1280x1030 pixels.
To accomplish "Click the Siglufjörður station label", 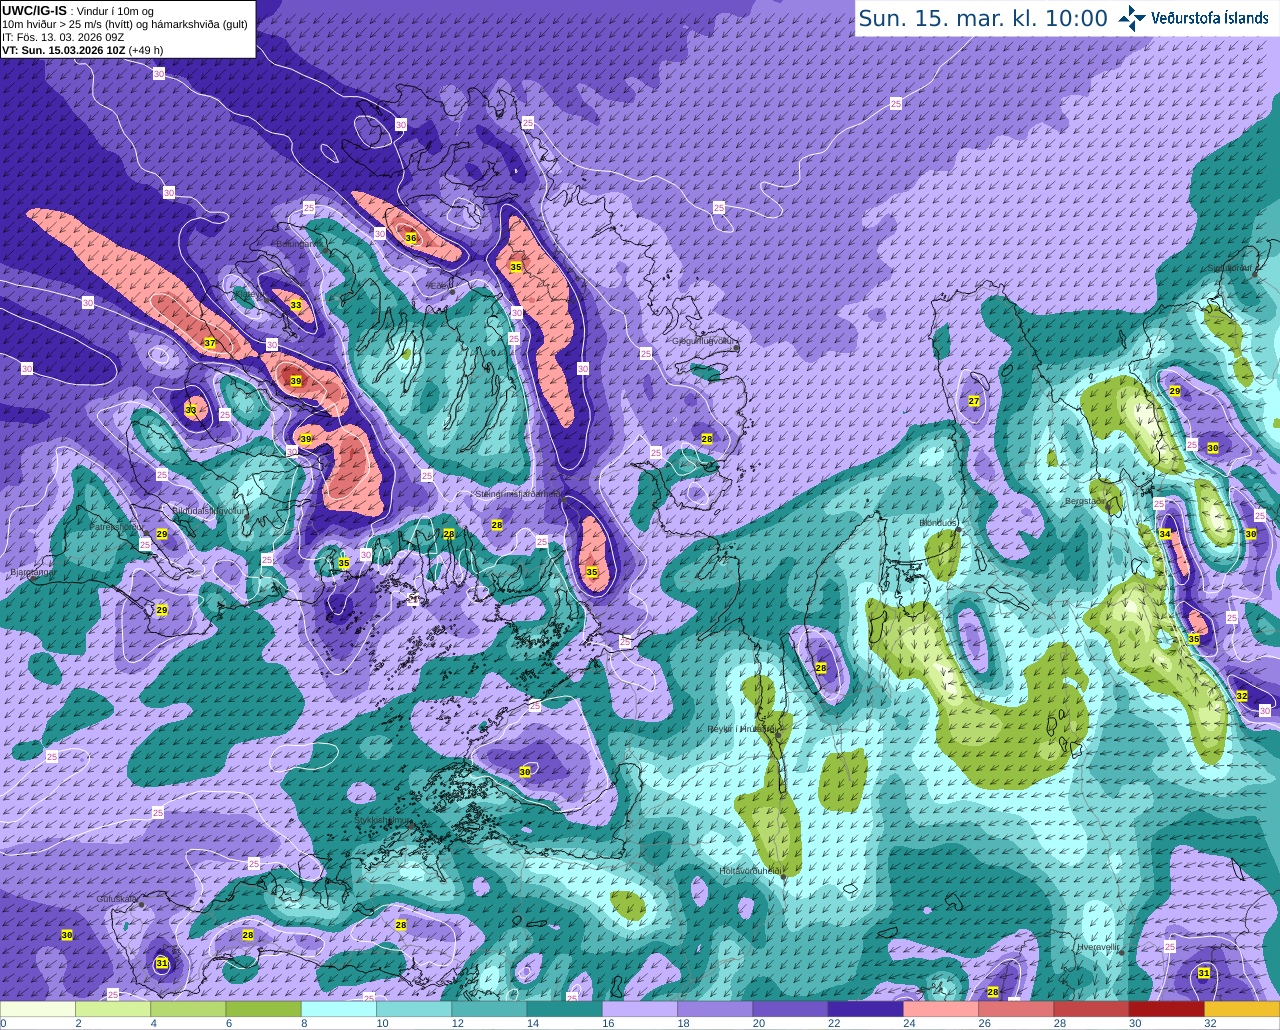I will pos(1231,268).
